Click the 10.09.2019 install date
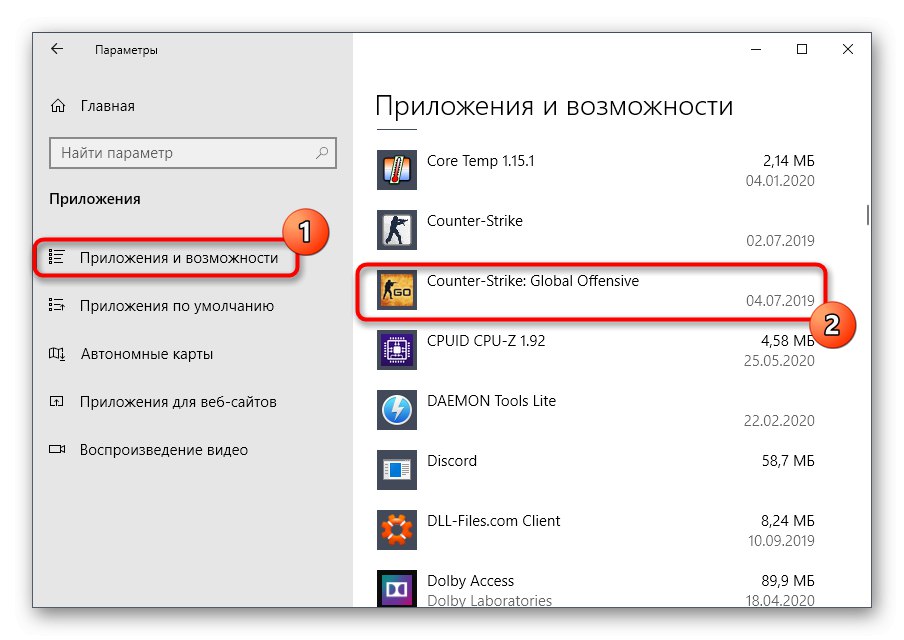 click(781, 541)
